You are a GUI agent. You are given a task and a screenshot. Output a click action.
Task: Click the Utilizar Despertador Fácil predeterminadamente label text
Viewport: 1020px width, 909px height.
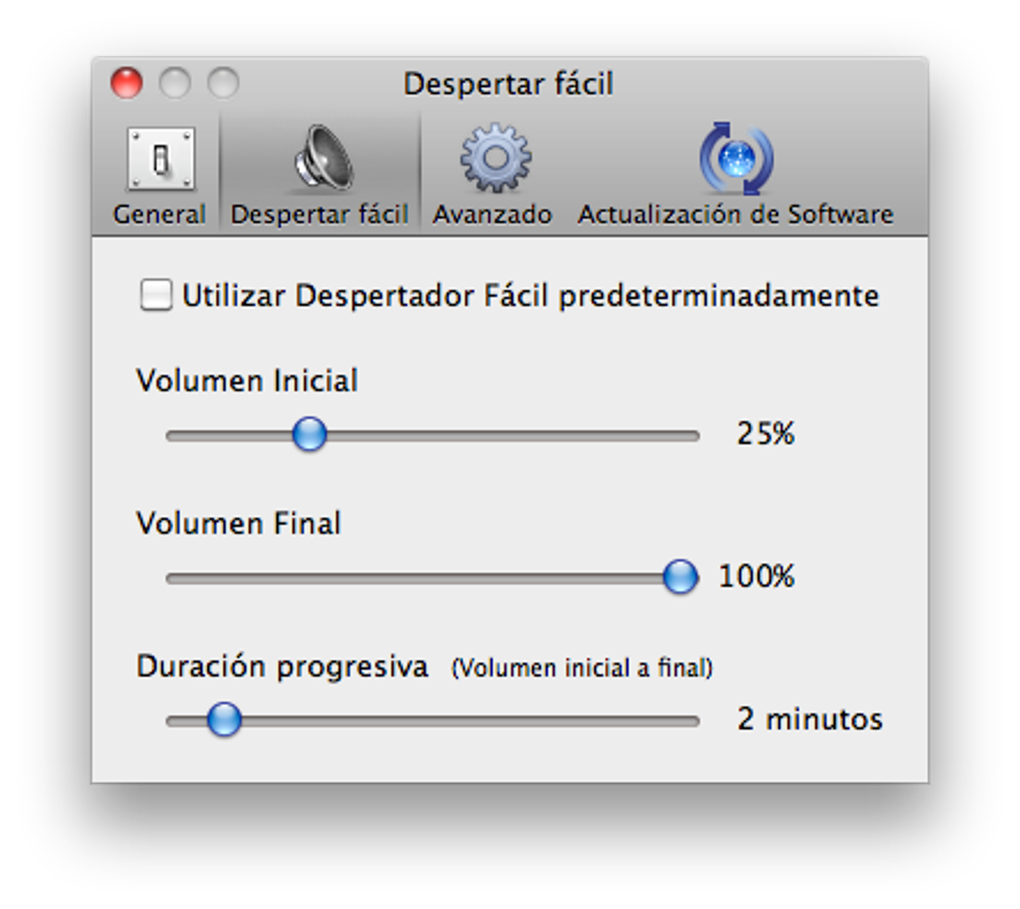[530, 296]
